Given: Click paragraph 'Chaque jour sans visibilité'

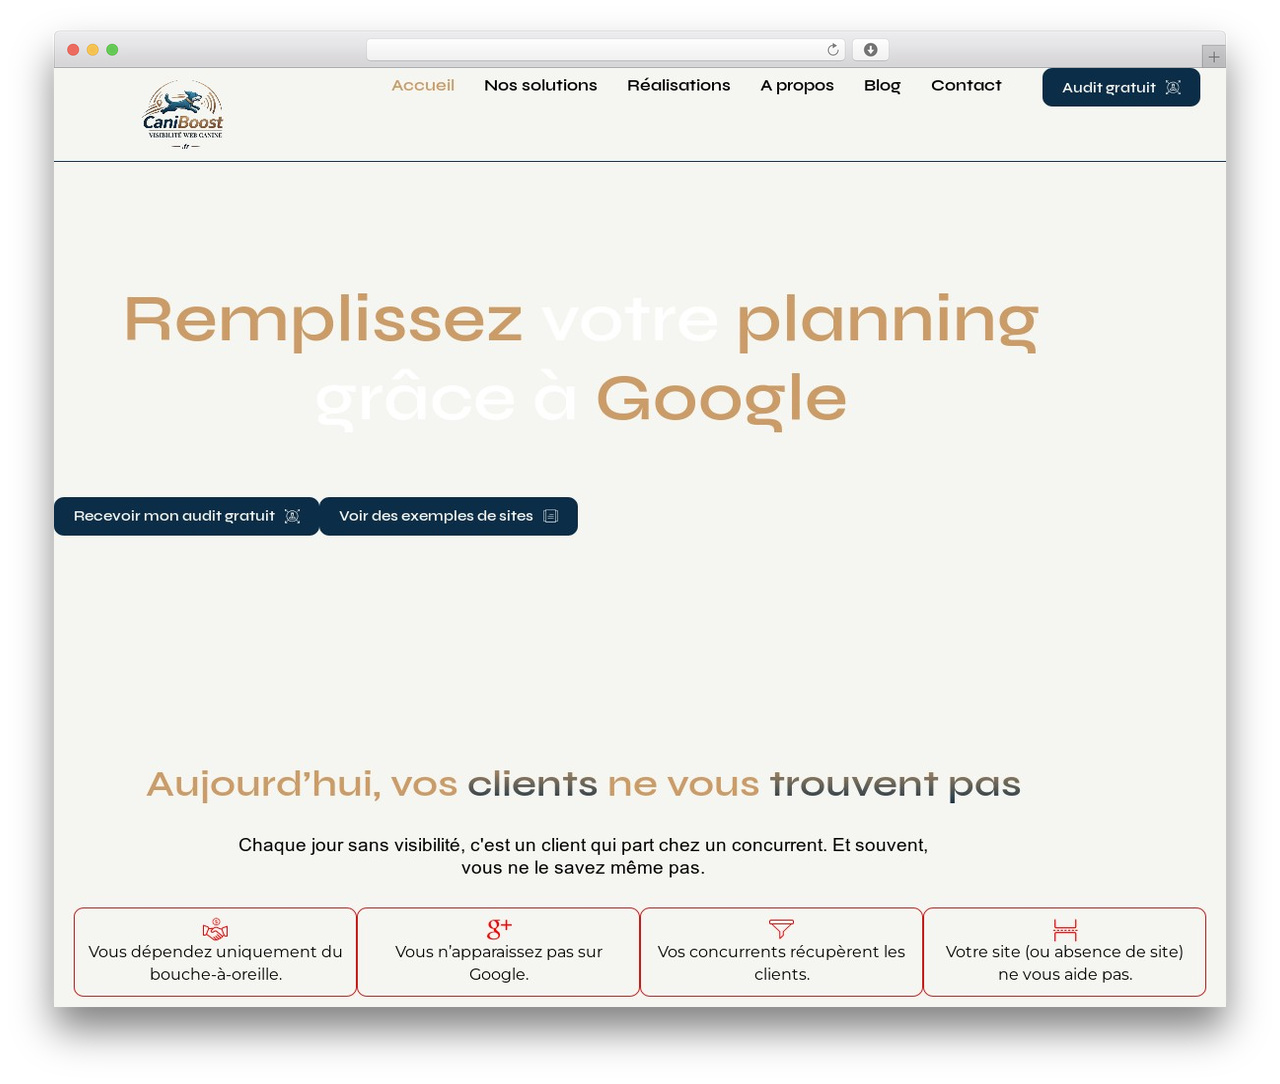Looking at the screenshot, I should [x=583, y=856].
